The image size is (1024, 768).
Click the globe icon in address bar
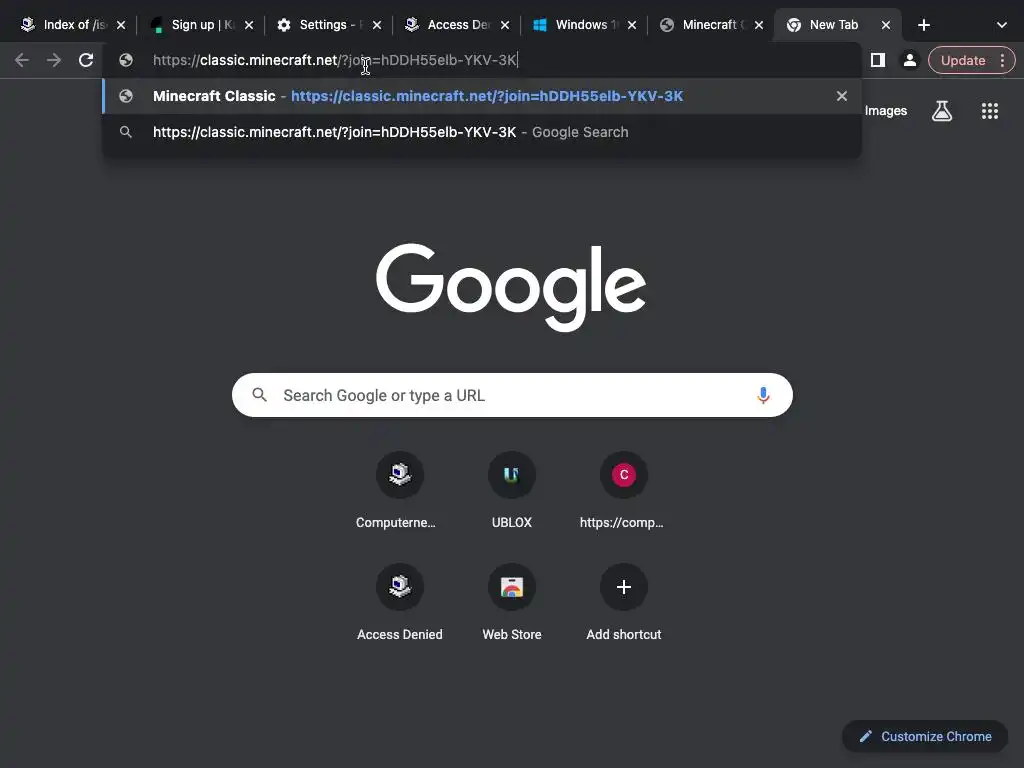point(126,60)
